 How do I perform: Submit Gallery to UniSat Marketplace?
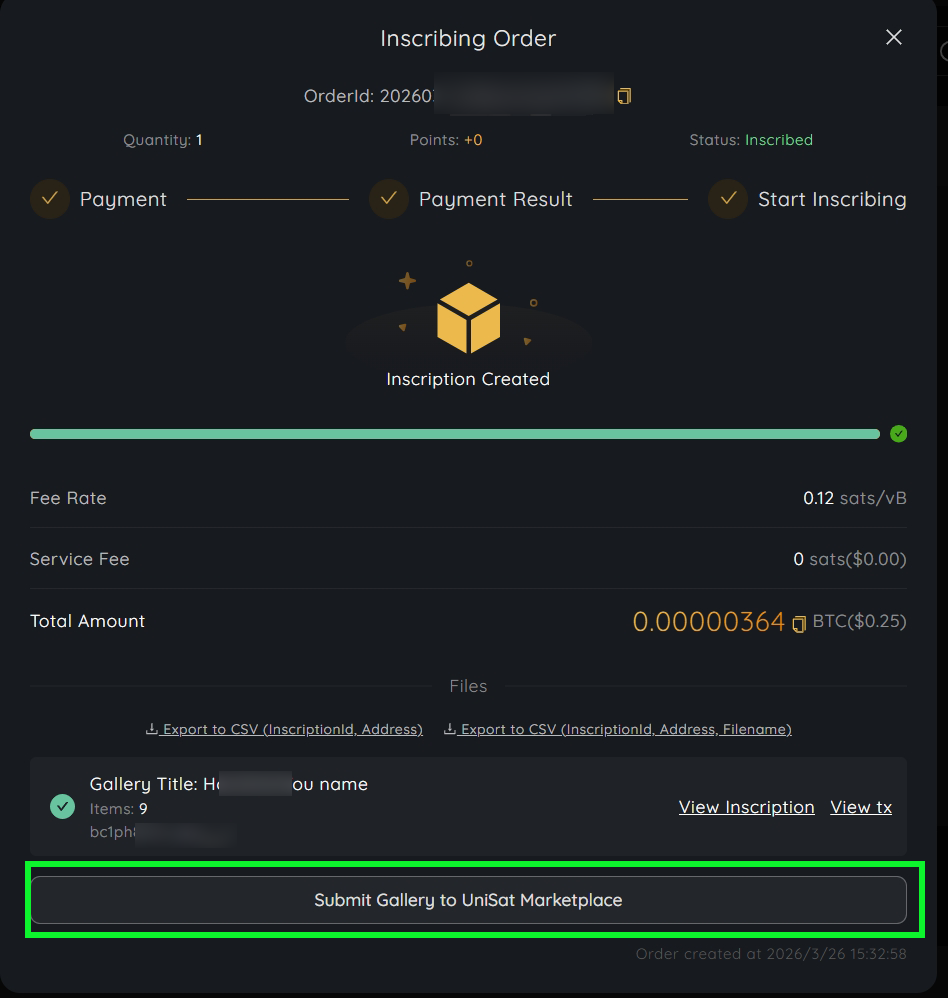pos(468,900)
